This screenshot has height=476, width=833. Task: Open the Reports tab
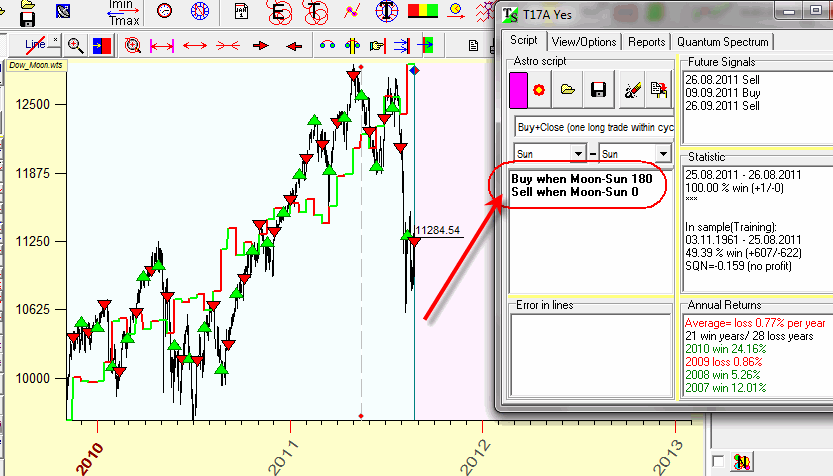pyautogui.click(x=648, y=42)
